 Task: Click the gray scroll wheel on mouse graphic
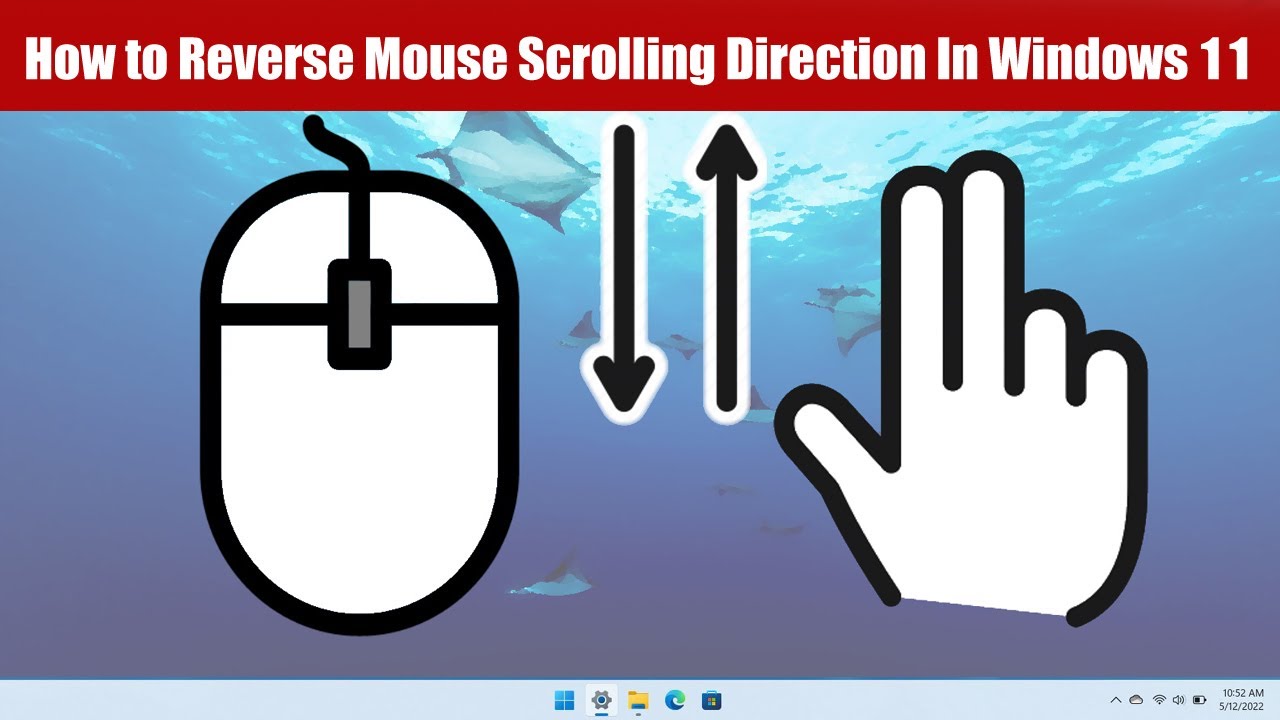(359, 314)
